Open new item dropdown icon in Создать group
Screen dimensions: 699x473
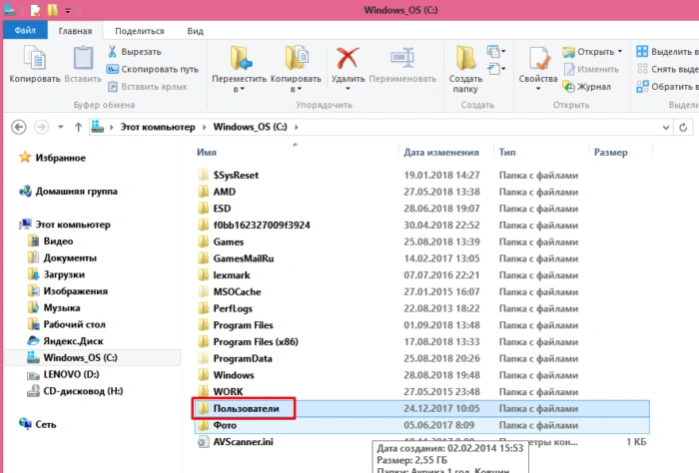(496, 52)
